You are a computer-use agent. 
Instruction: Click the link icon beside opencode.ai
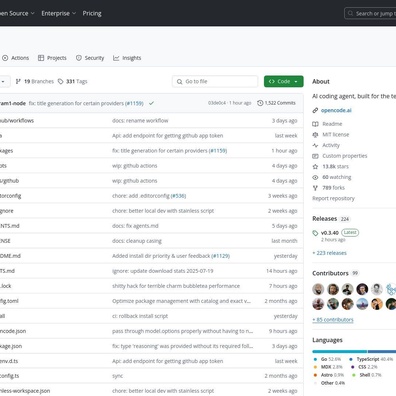[x=315, y=110]
